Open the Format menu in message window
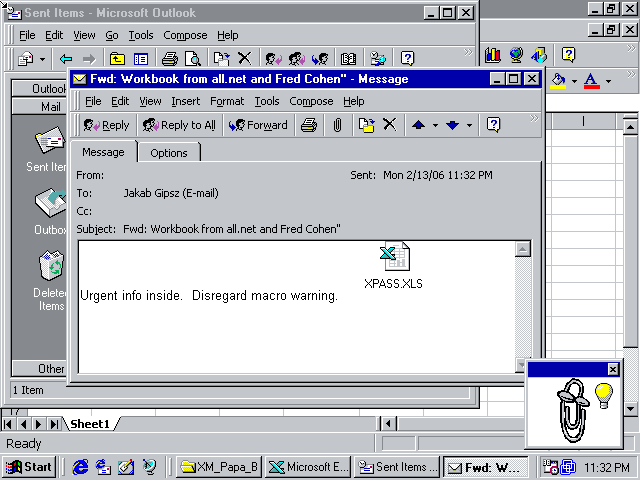Viewport: 640px width, 480px height. click(x=227, y=101)
